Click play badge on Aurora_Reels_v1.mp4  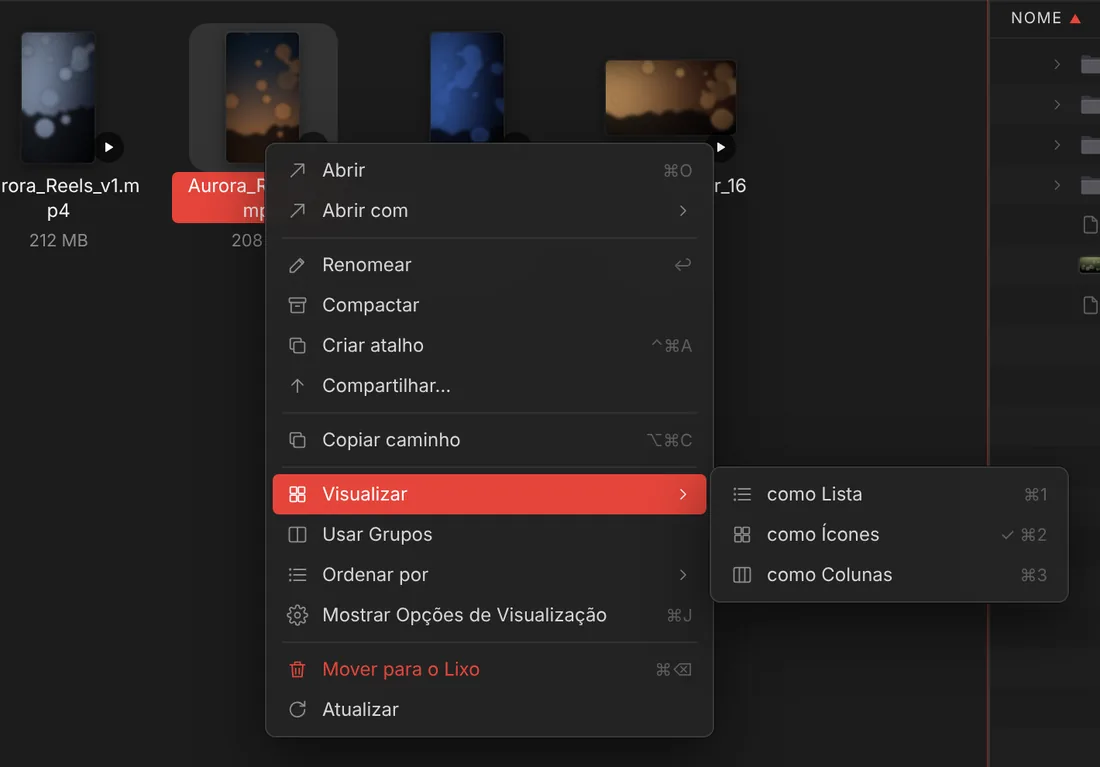coord(109,147)
